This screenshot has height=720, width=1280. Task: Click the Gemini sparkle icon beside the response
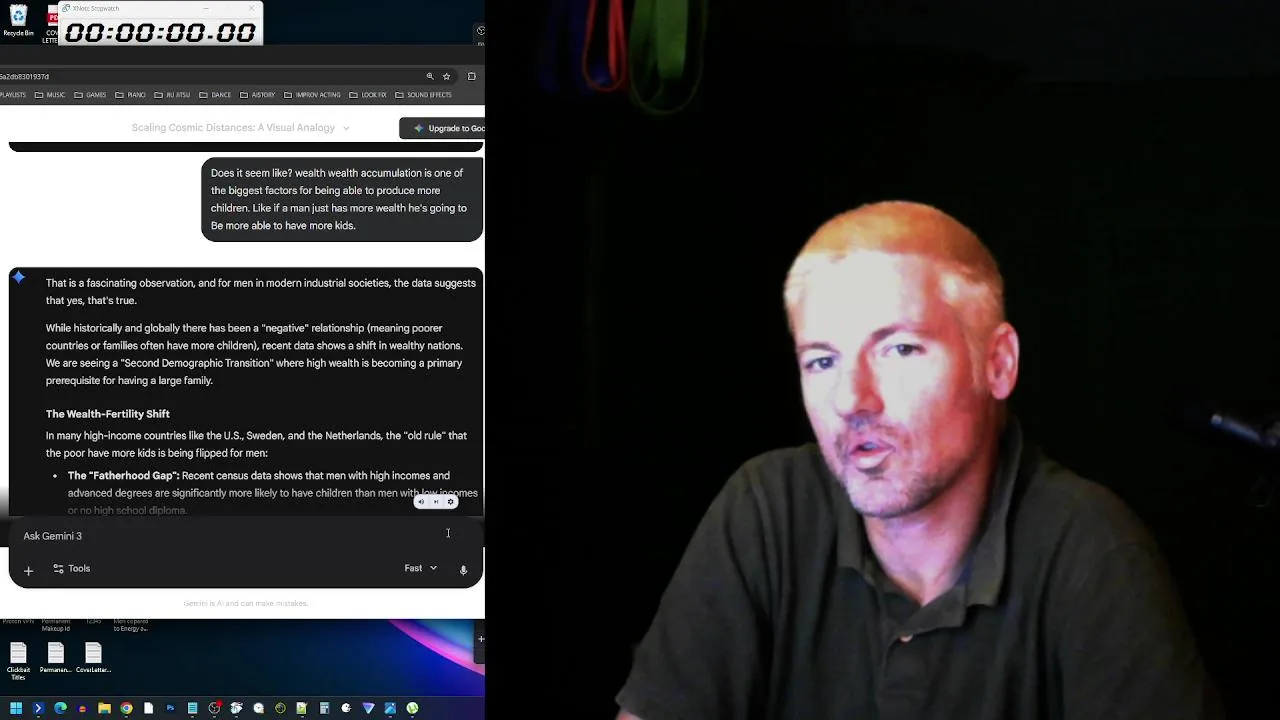point(19,278)
